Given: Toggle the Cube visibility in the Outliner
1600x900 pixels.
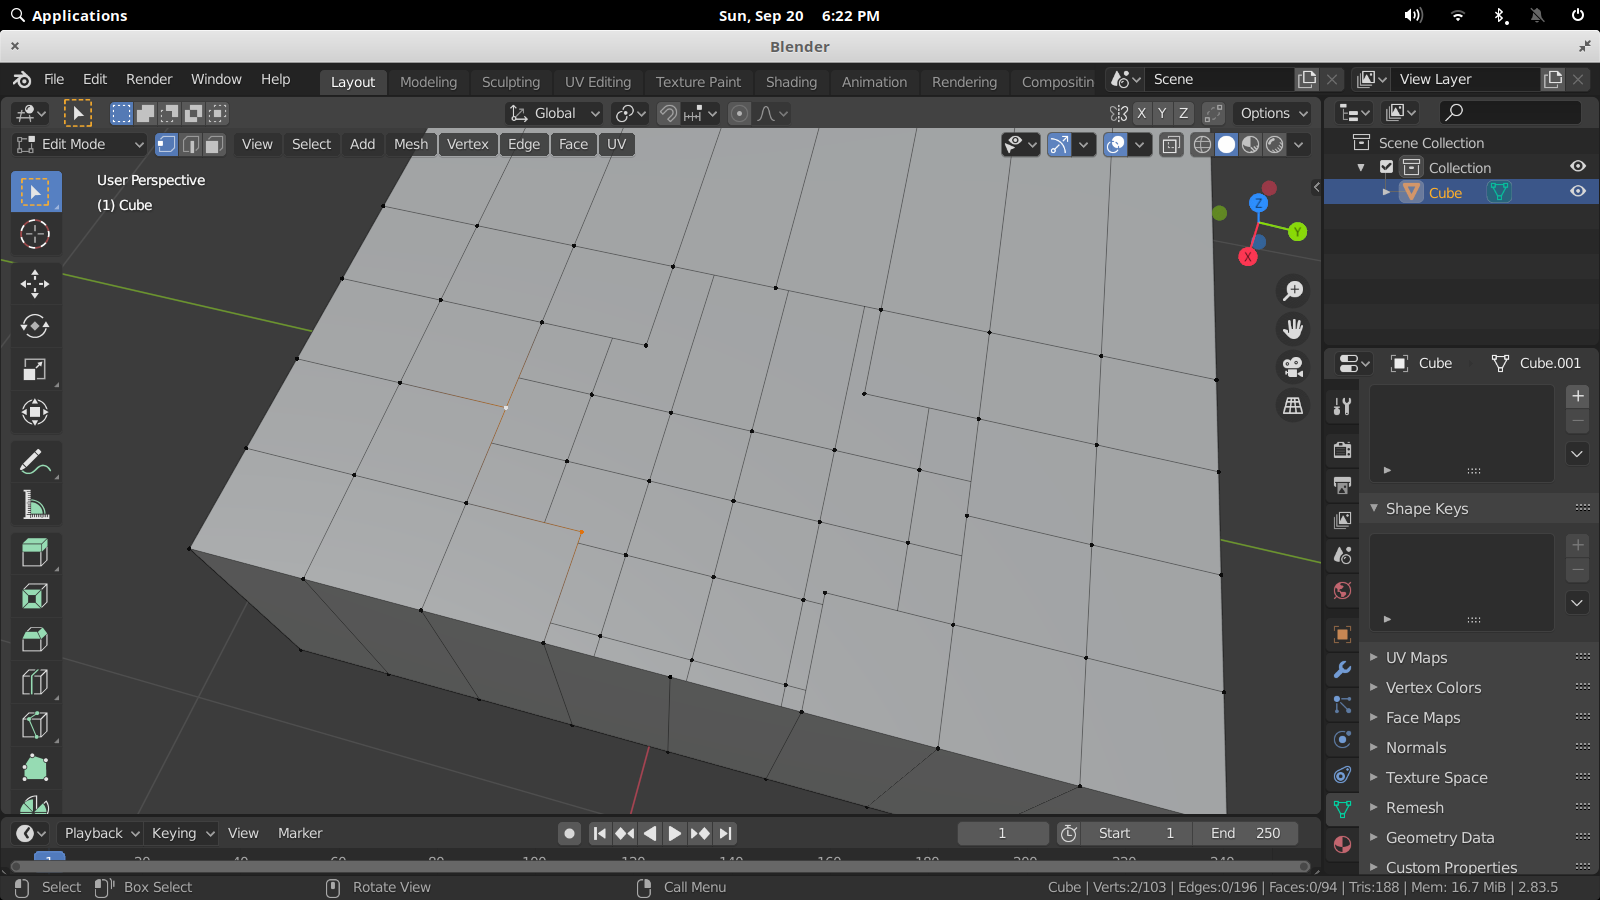Looking at the screenshot, I should 1578,192.
